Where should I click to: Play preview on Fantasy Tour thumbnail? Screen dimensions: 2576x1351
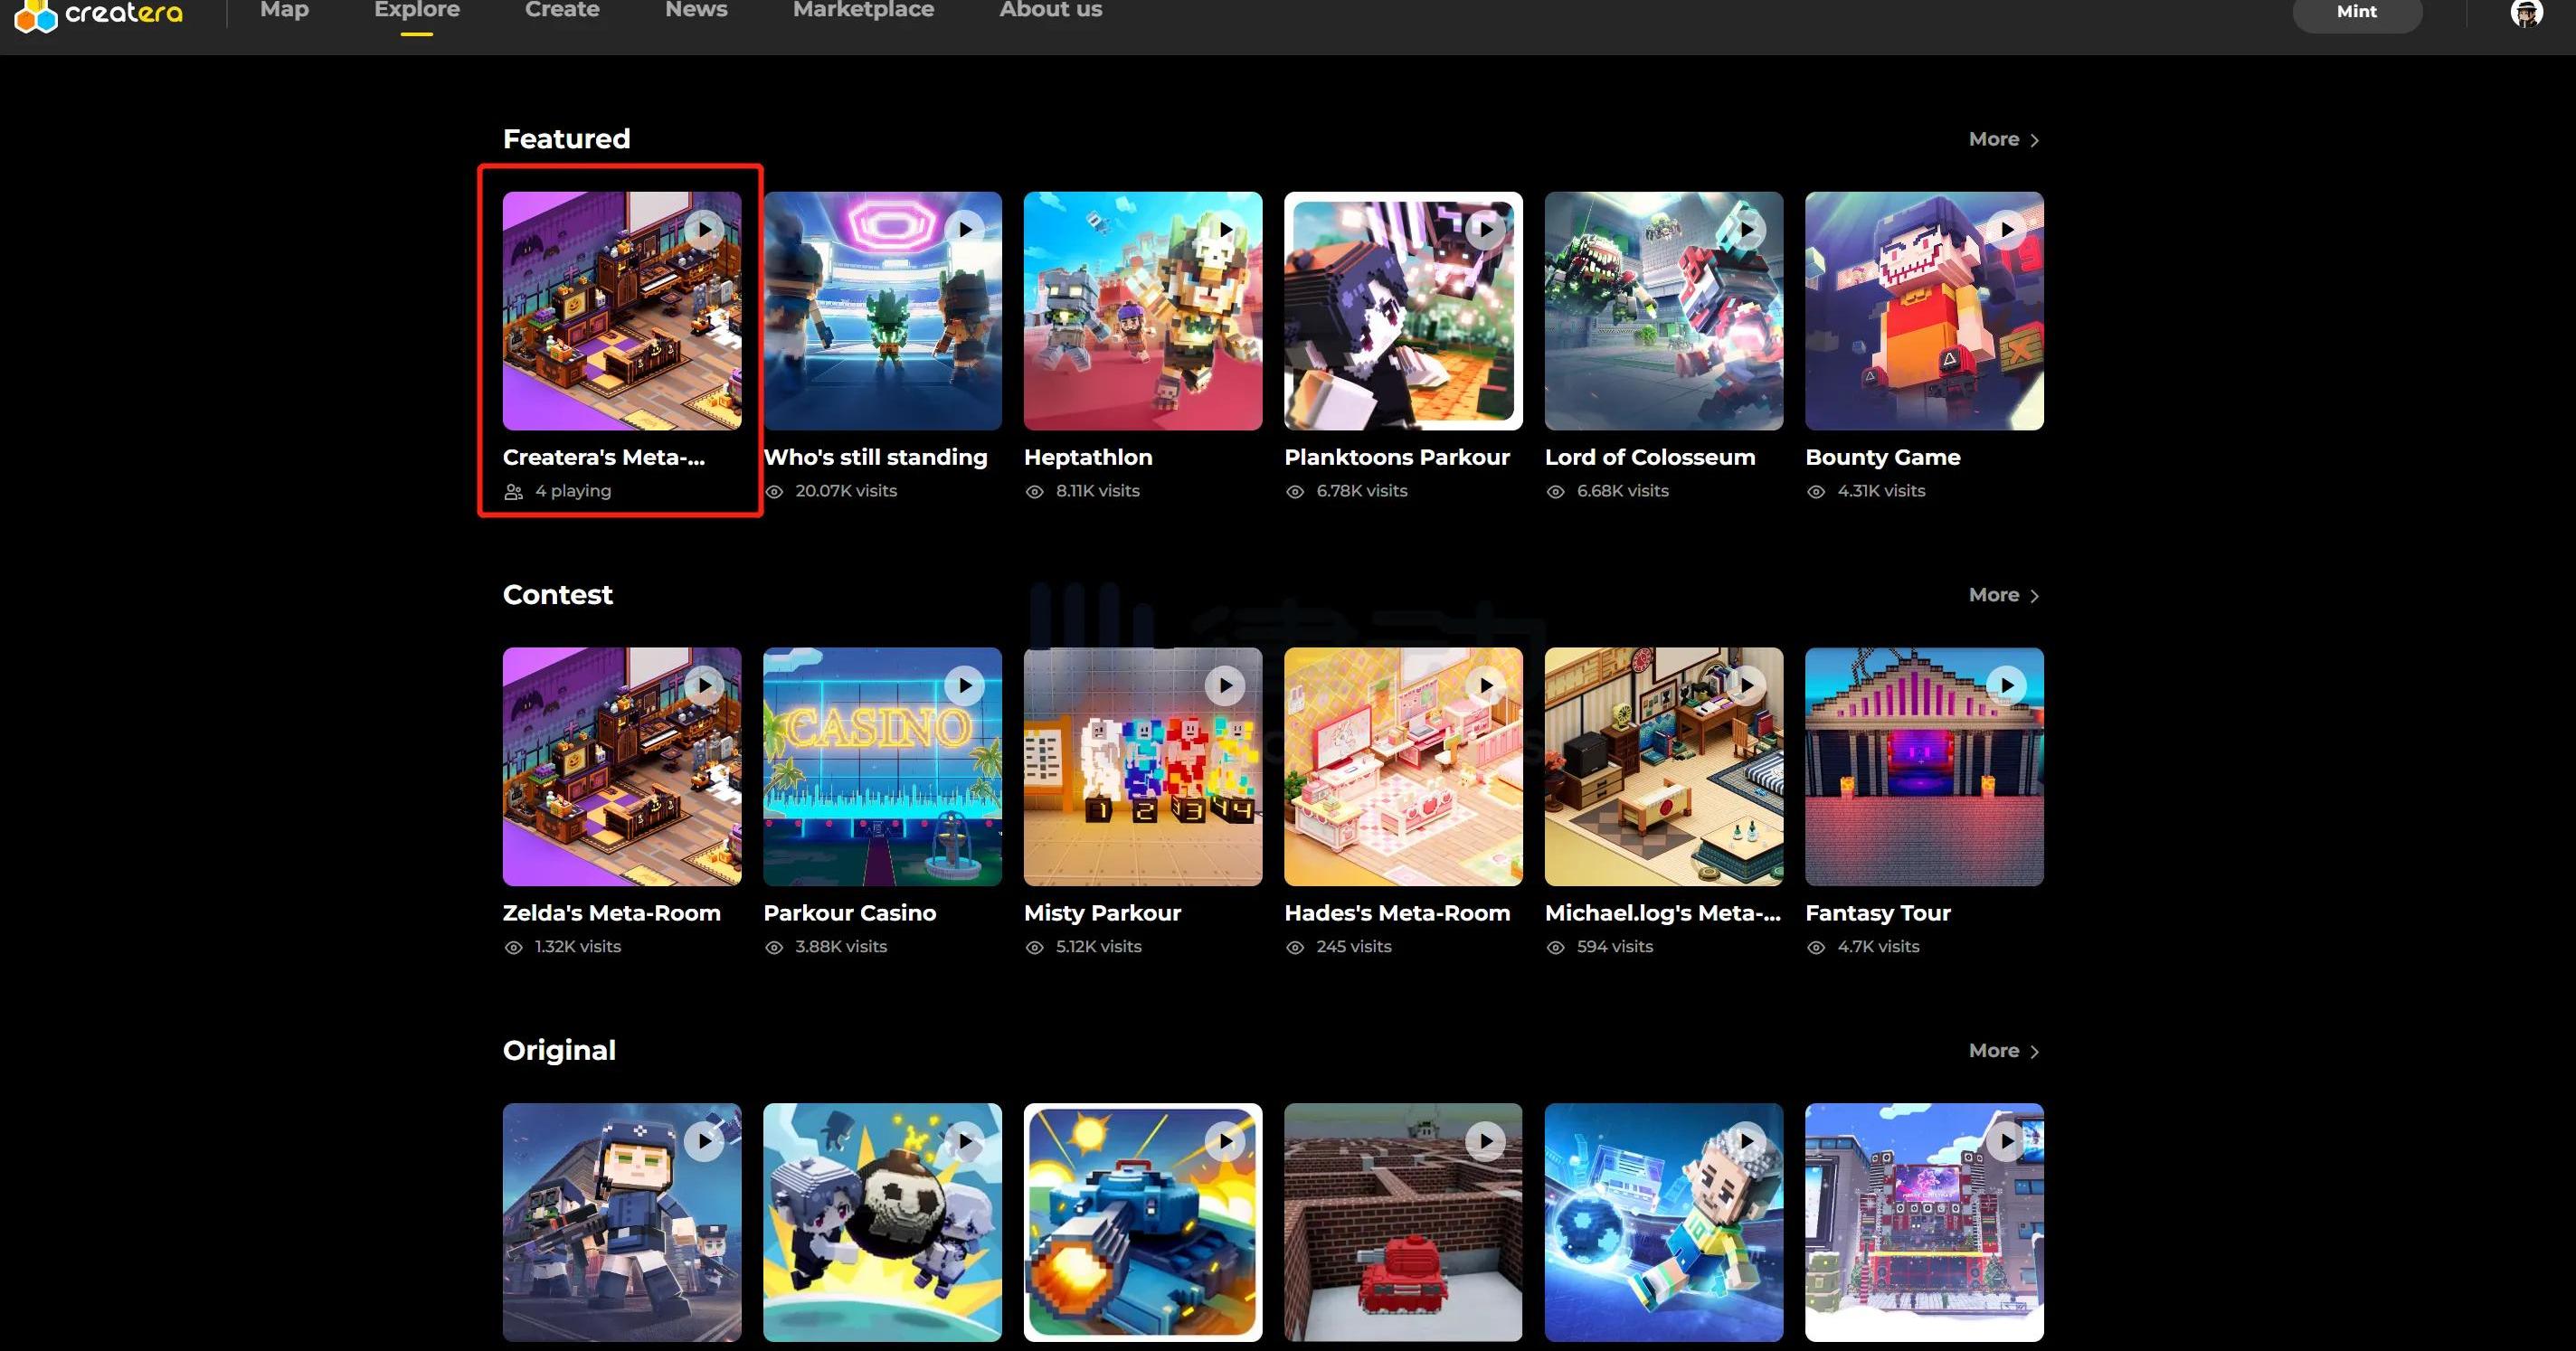[x=2007, y=686]
